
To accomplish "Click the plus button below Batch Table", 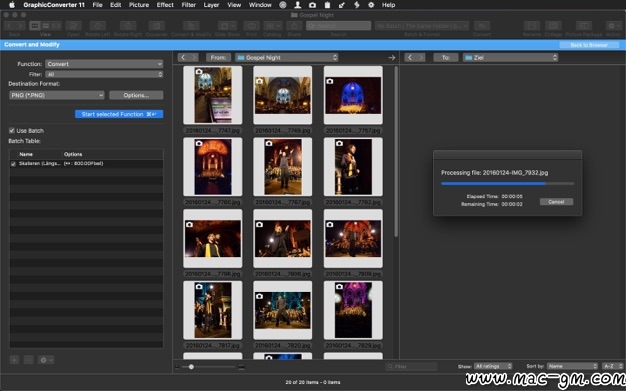I will click(x=14, y=360).
